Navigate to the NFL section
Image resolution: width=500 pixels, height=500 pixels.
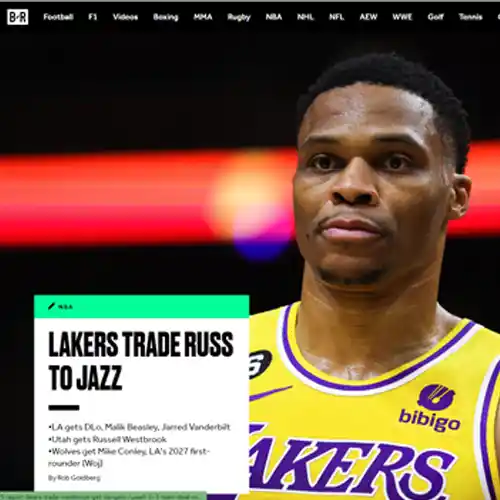pyautogui.click(x=337, y=17)
